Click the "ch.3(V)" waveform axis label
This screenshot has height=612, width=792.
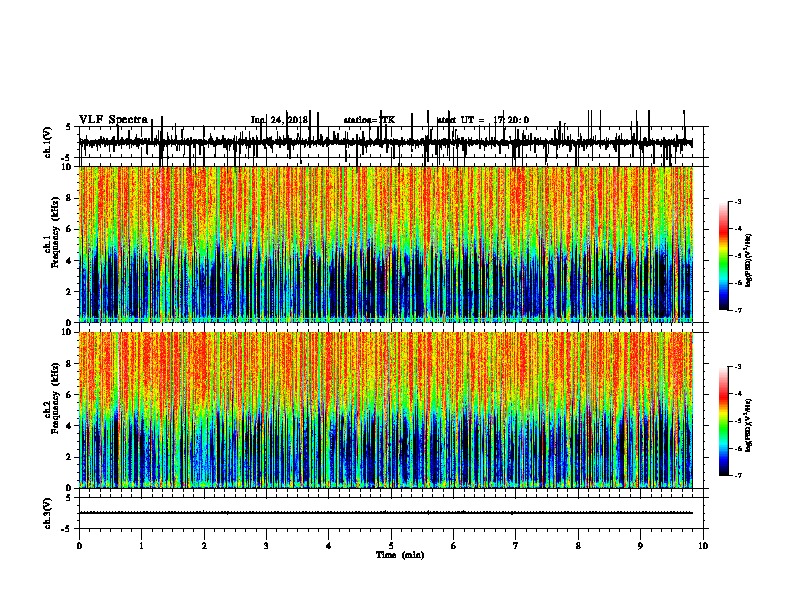[x=47, y=513]
